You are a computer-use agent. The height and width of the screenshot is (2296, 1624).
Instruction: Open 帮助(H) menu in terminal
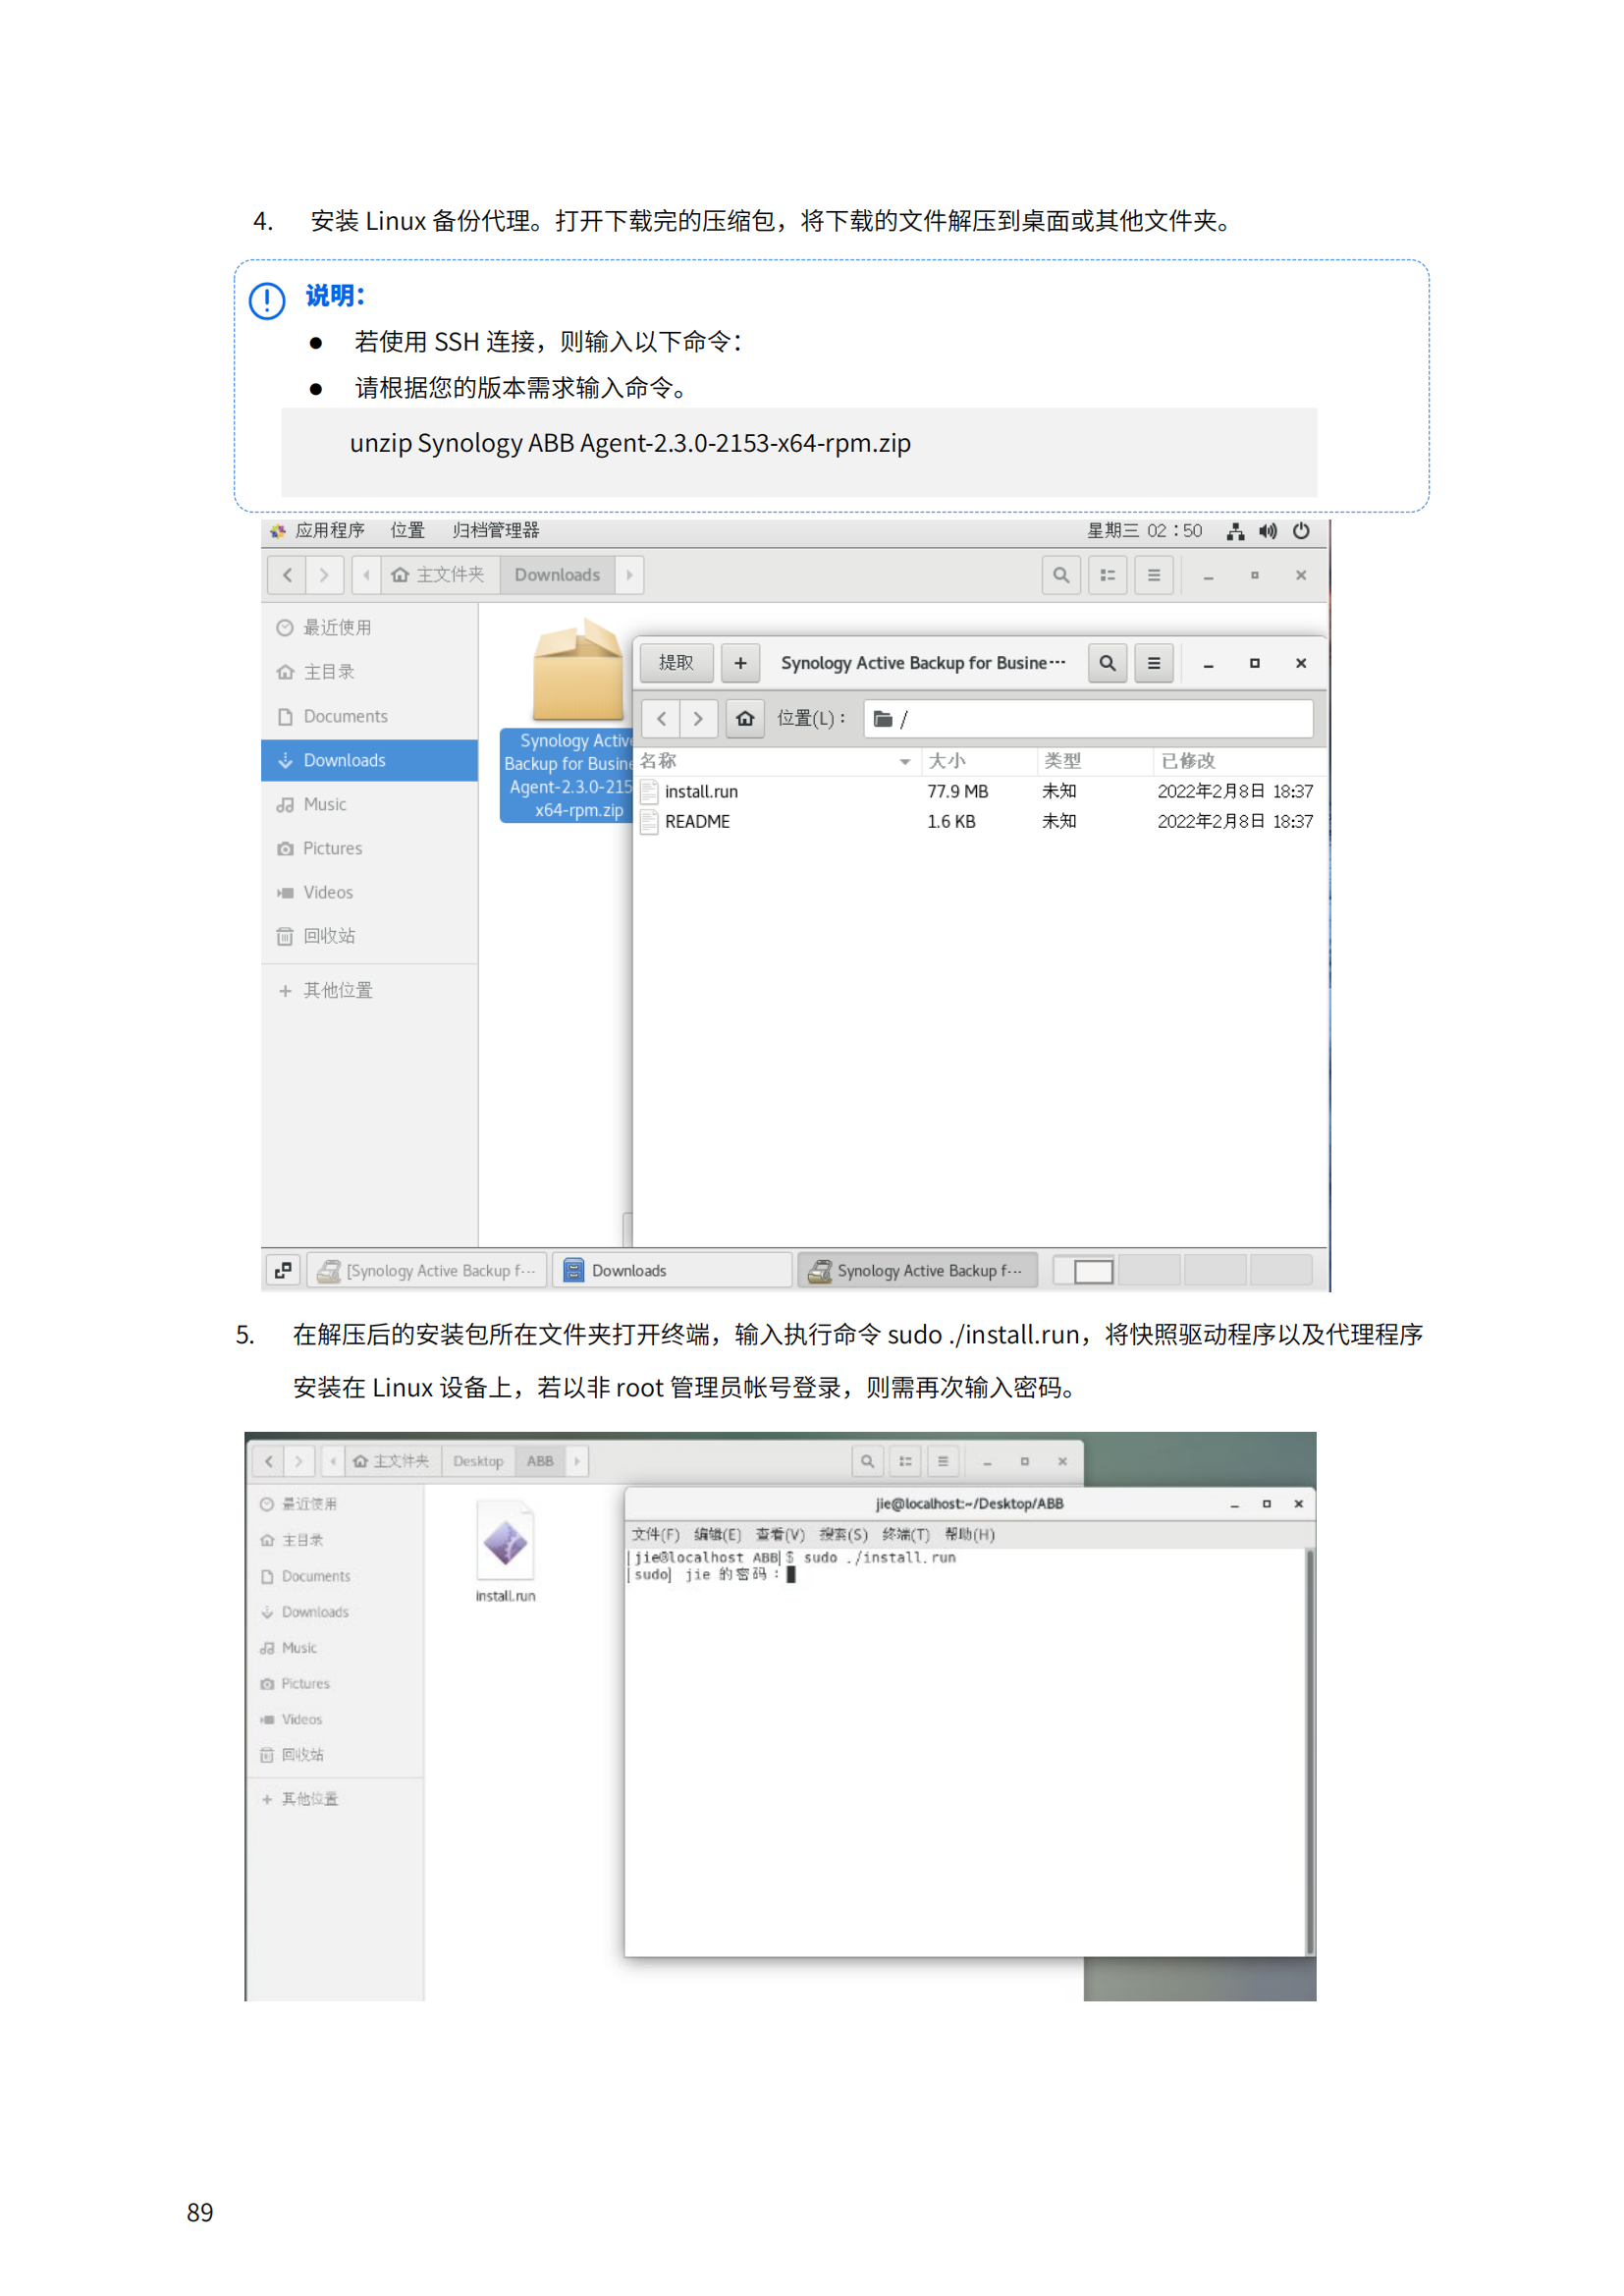click(x=969, y=1534)
